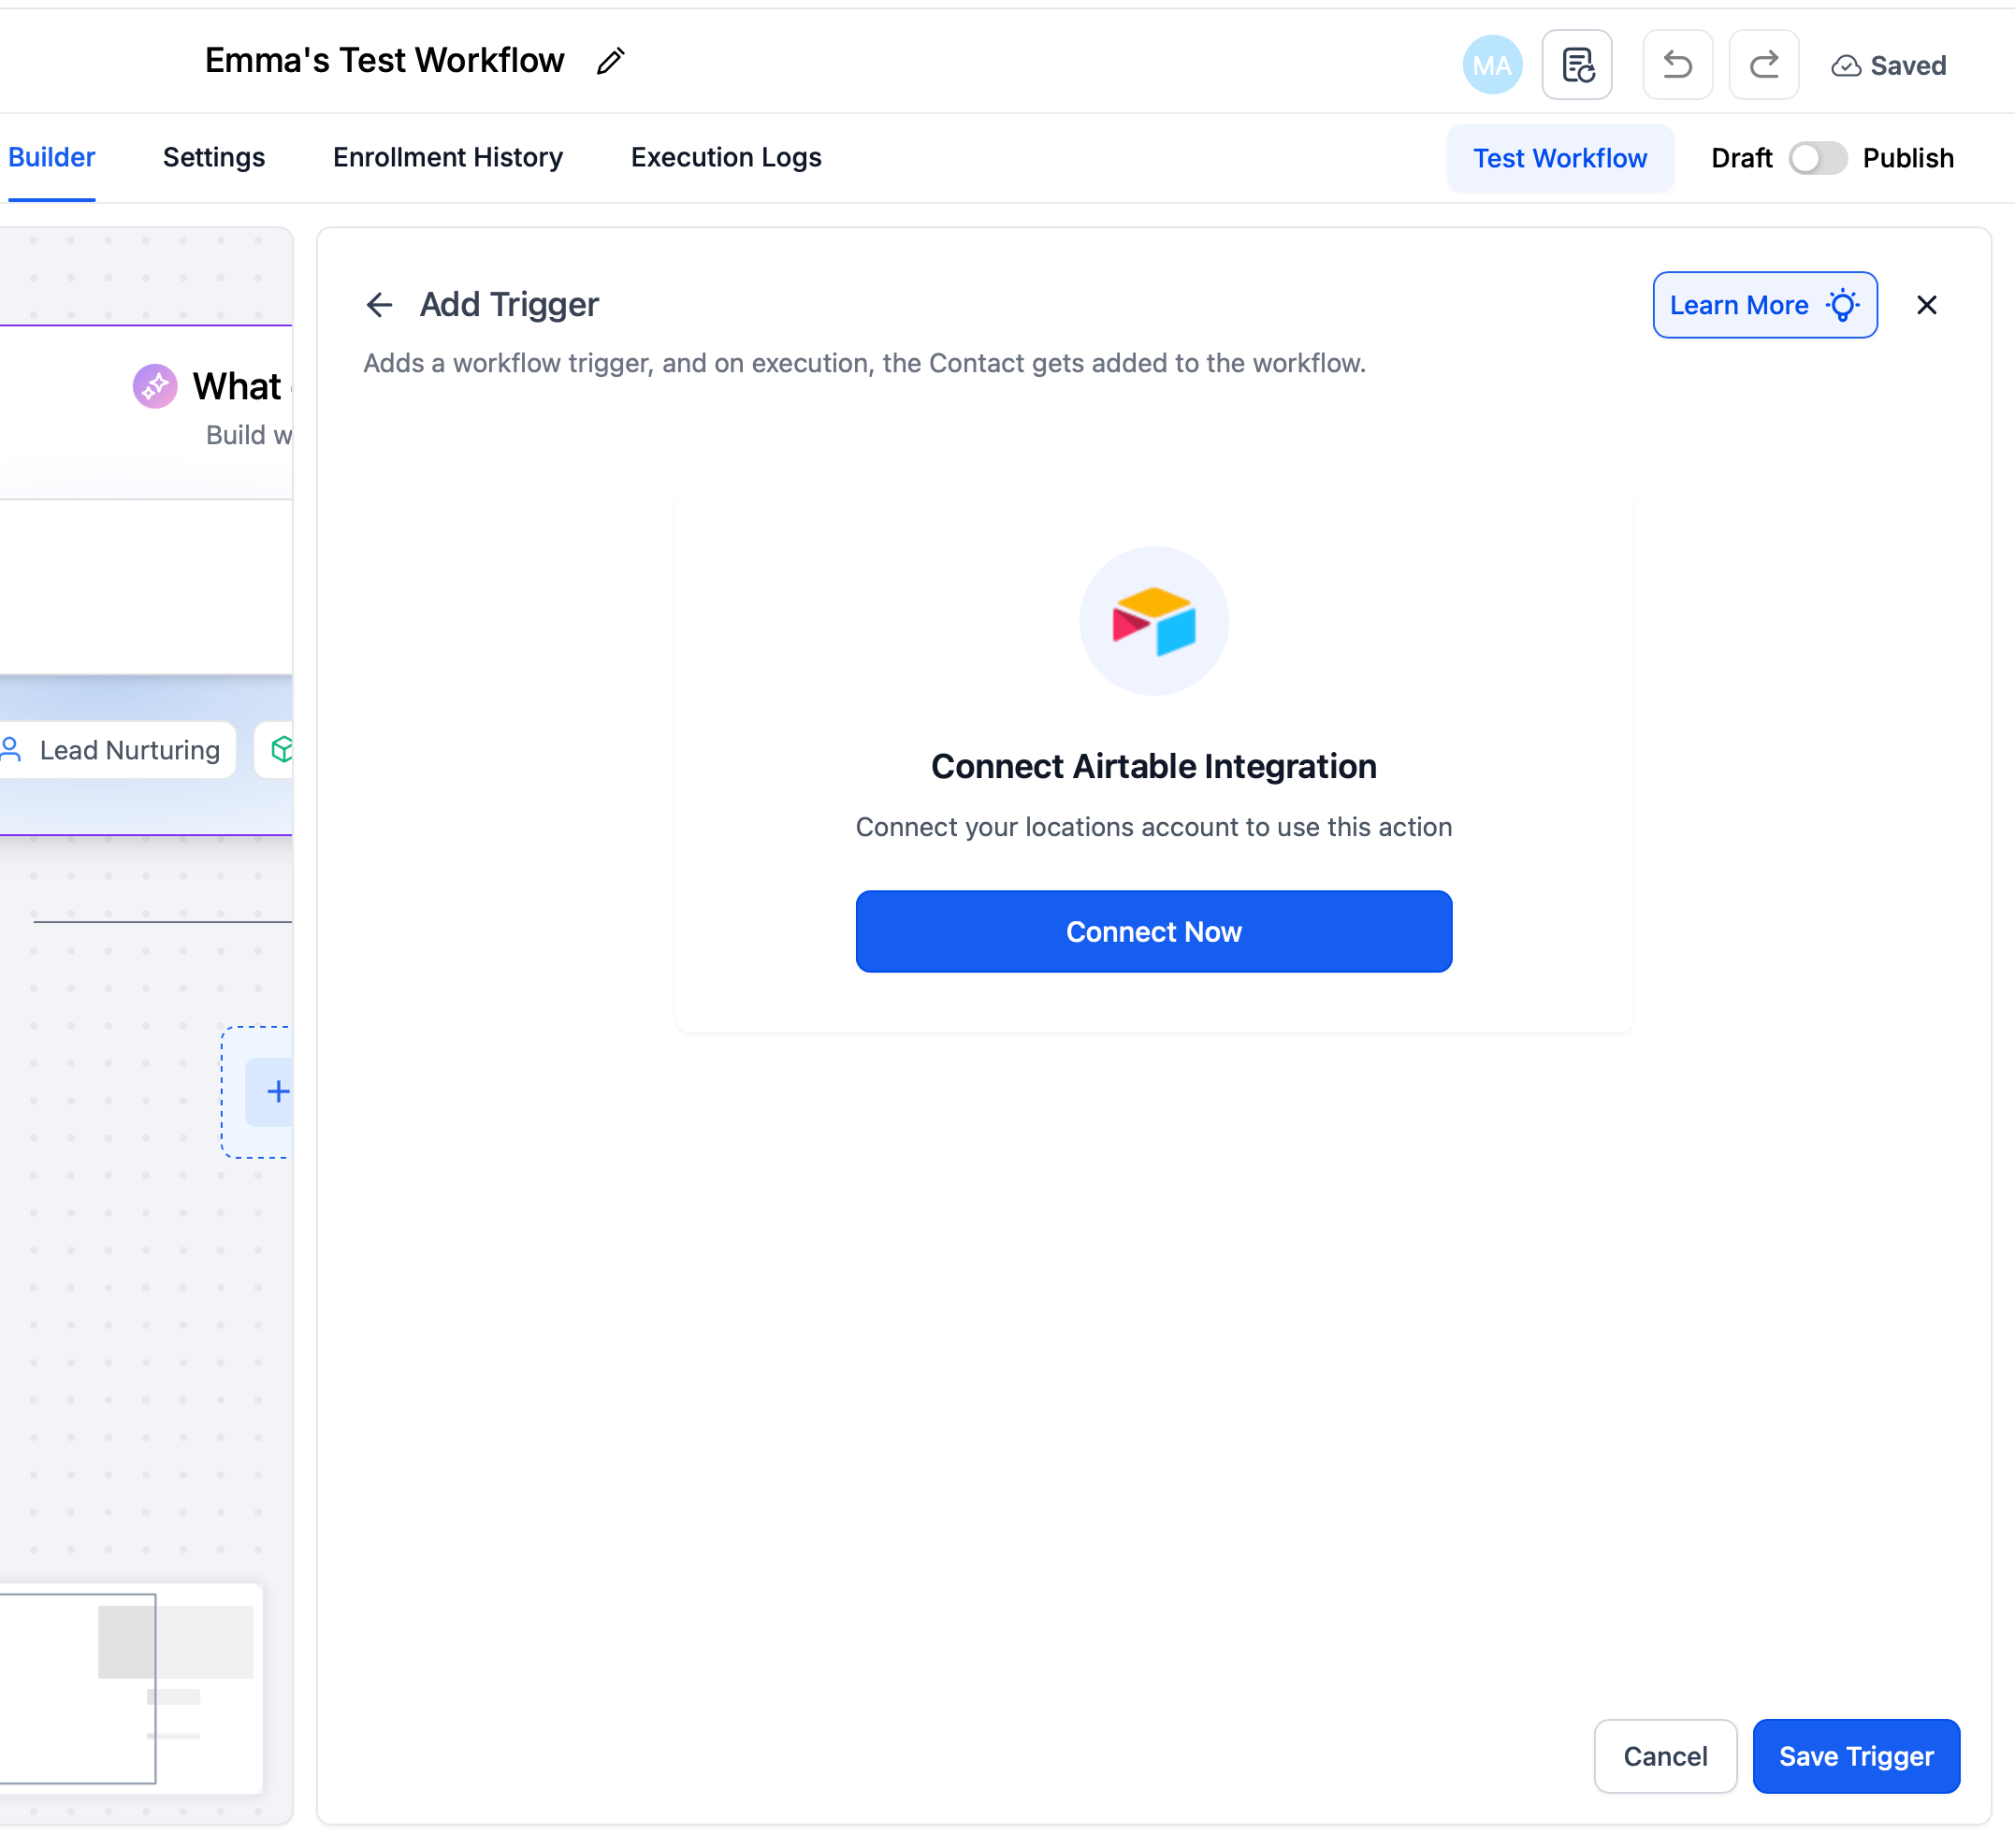The image size is (2015, 1848).
Task: Click the MA user avatar
Action: pos(1491,65)
